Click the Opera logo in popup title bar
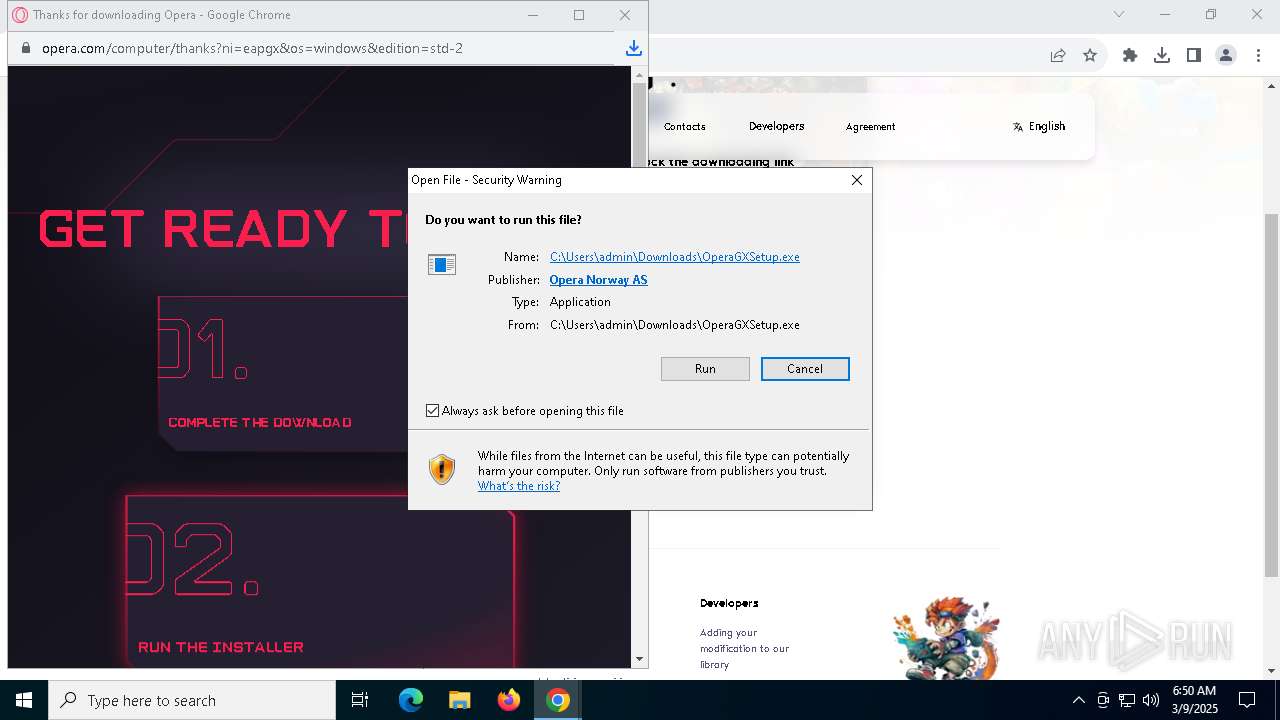 20,15
